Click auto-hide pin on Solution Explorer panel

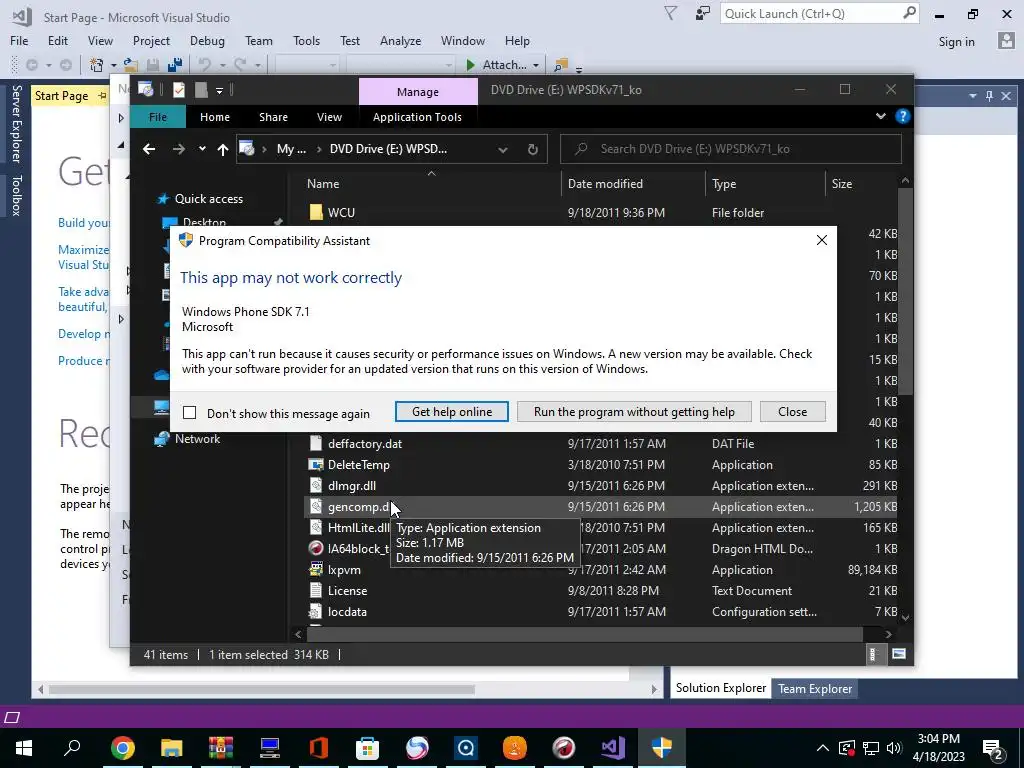coord(989,96)
